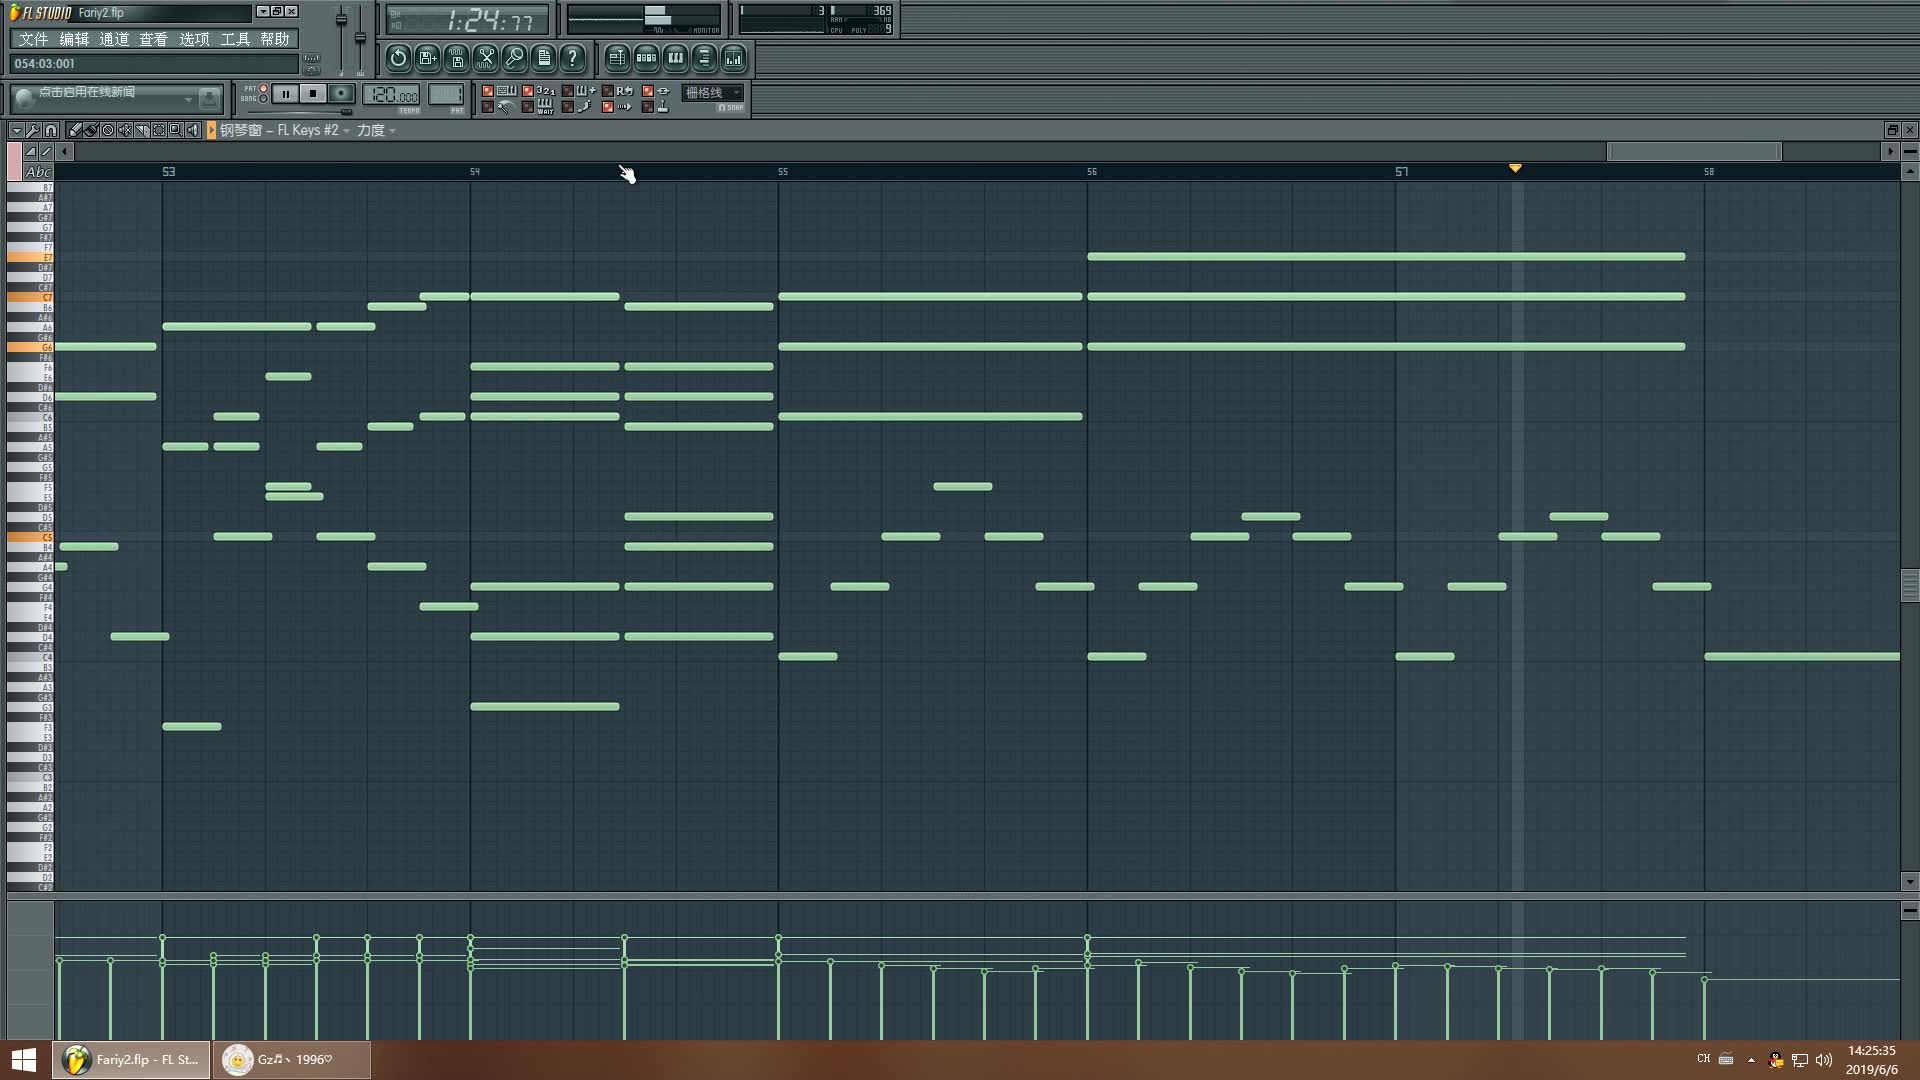Open the 编辑 menu
The image size is (1920, 1080).
(x=74, y=39)
